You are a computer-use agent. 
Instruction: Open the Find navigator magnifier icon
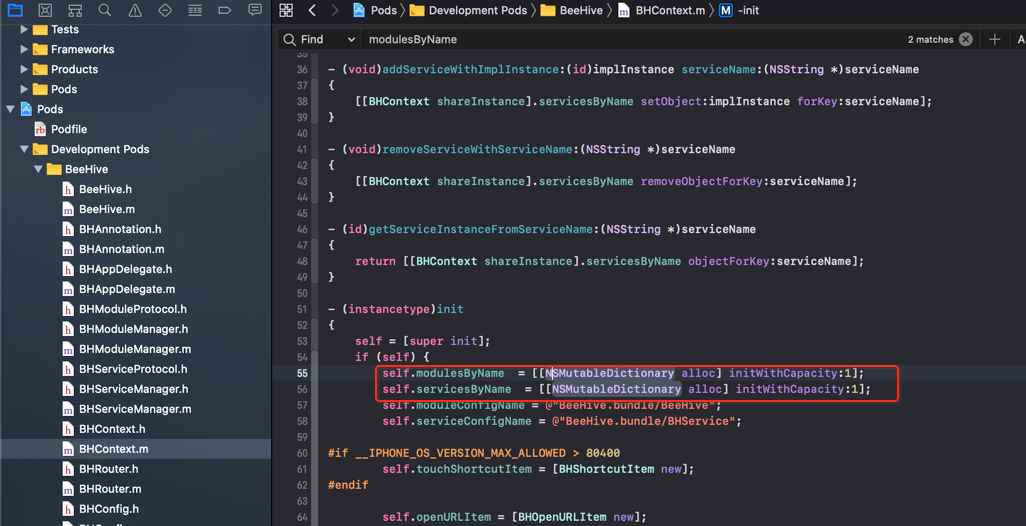(105, 10)
